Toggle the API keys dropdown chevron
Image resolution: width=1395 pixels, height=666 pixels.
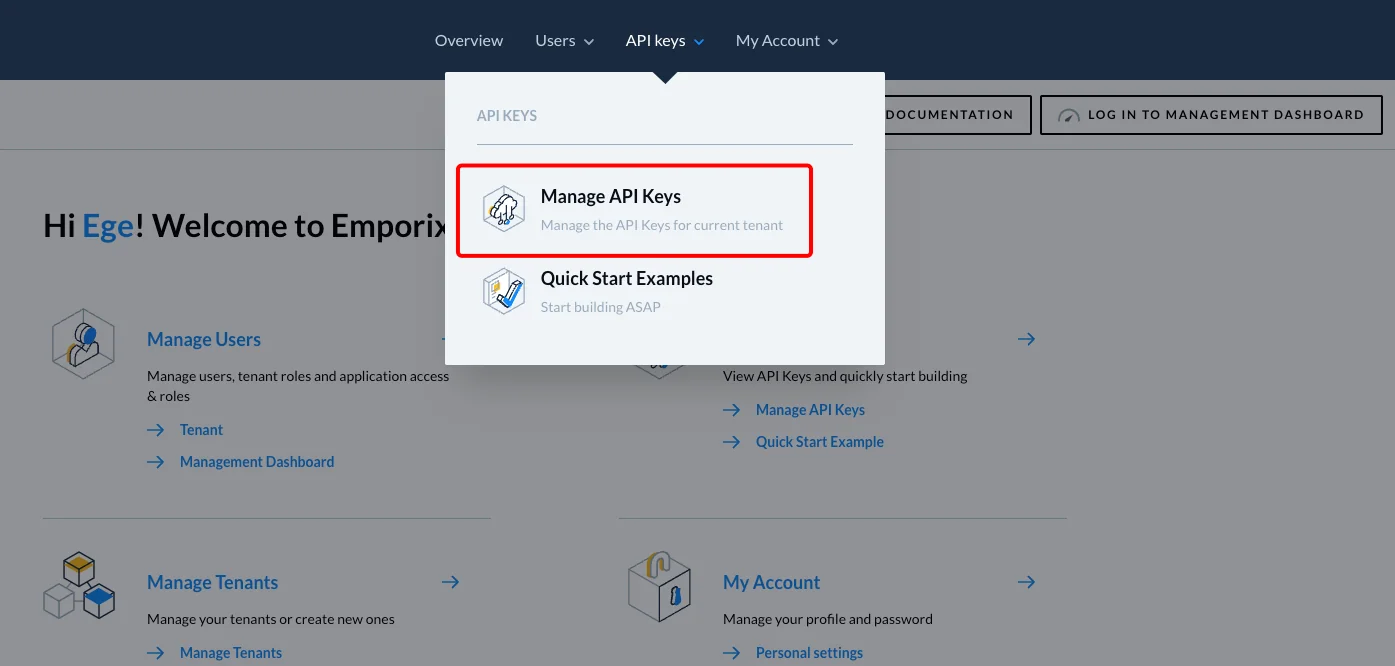point(699,42)
